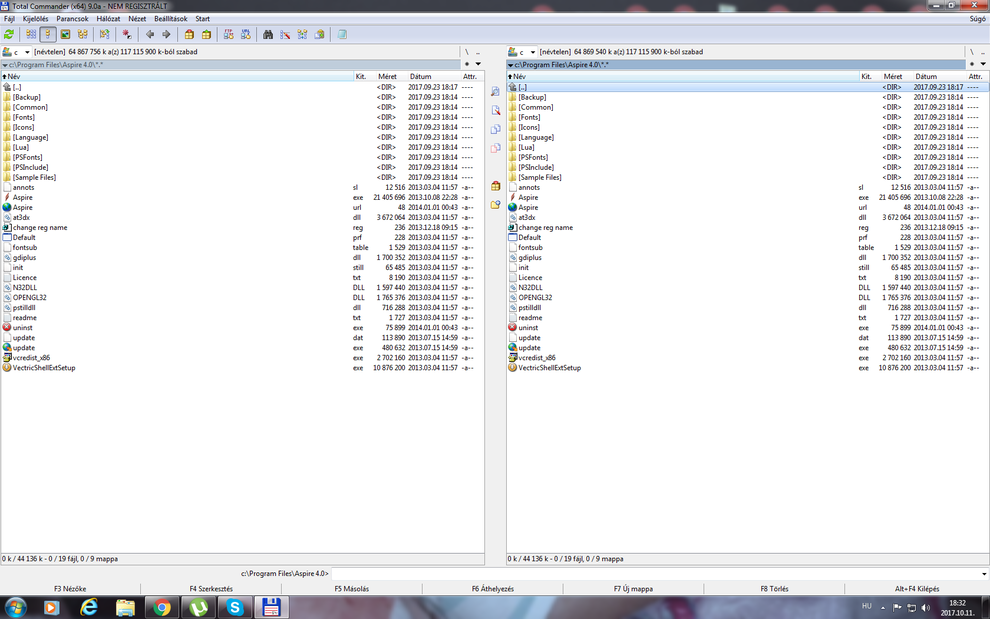Toggle the Thumbnail view toolbar button
Screen dimensions: 990x619
pos(65,34)
